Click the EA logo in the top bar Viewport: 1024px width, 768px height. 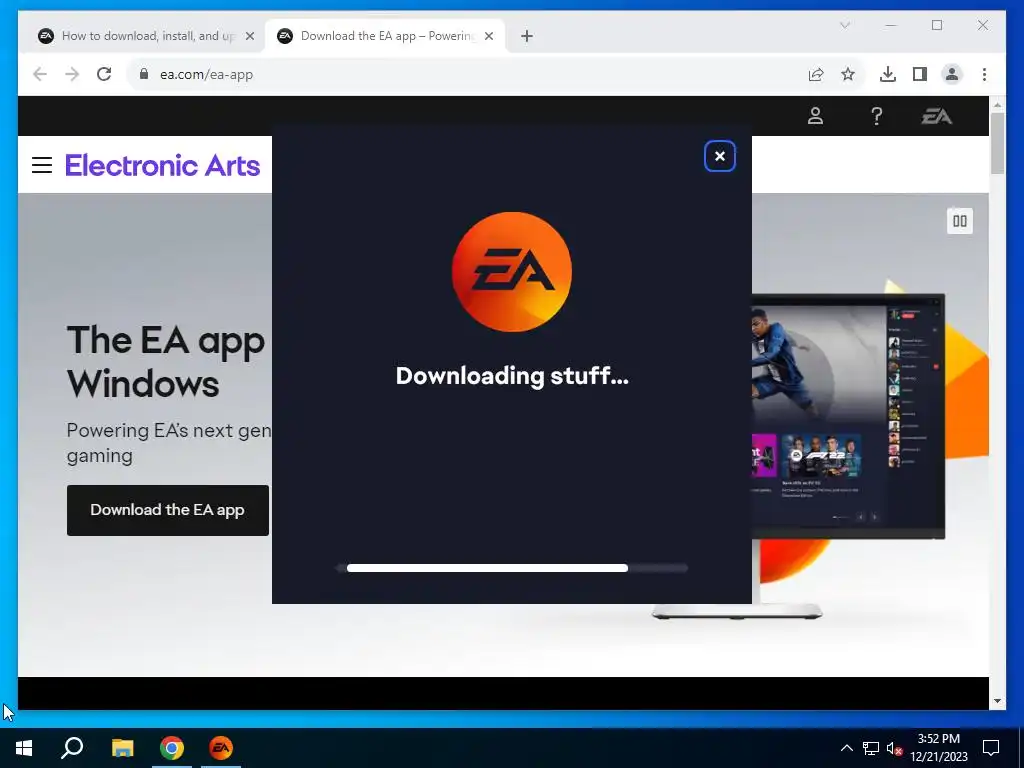point(936,116)
